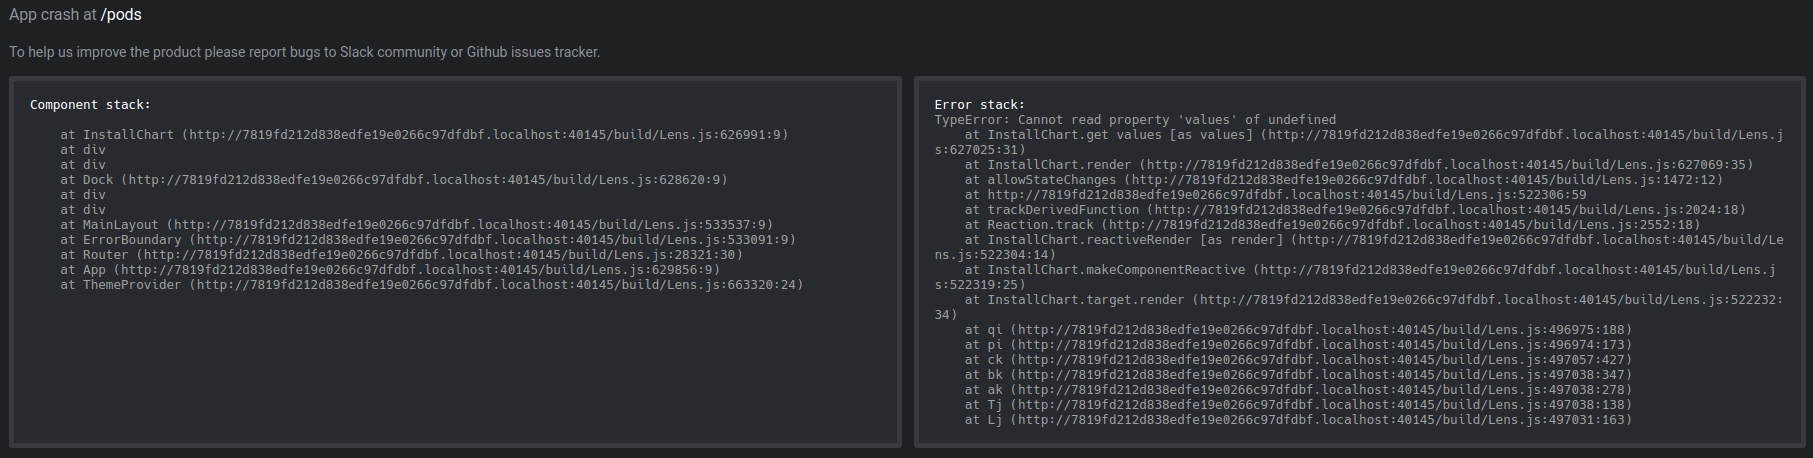Click the "at ErrorBoundary" component stack line
This screenshot has height=458, width=1813.
click(x=428, y=240)
